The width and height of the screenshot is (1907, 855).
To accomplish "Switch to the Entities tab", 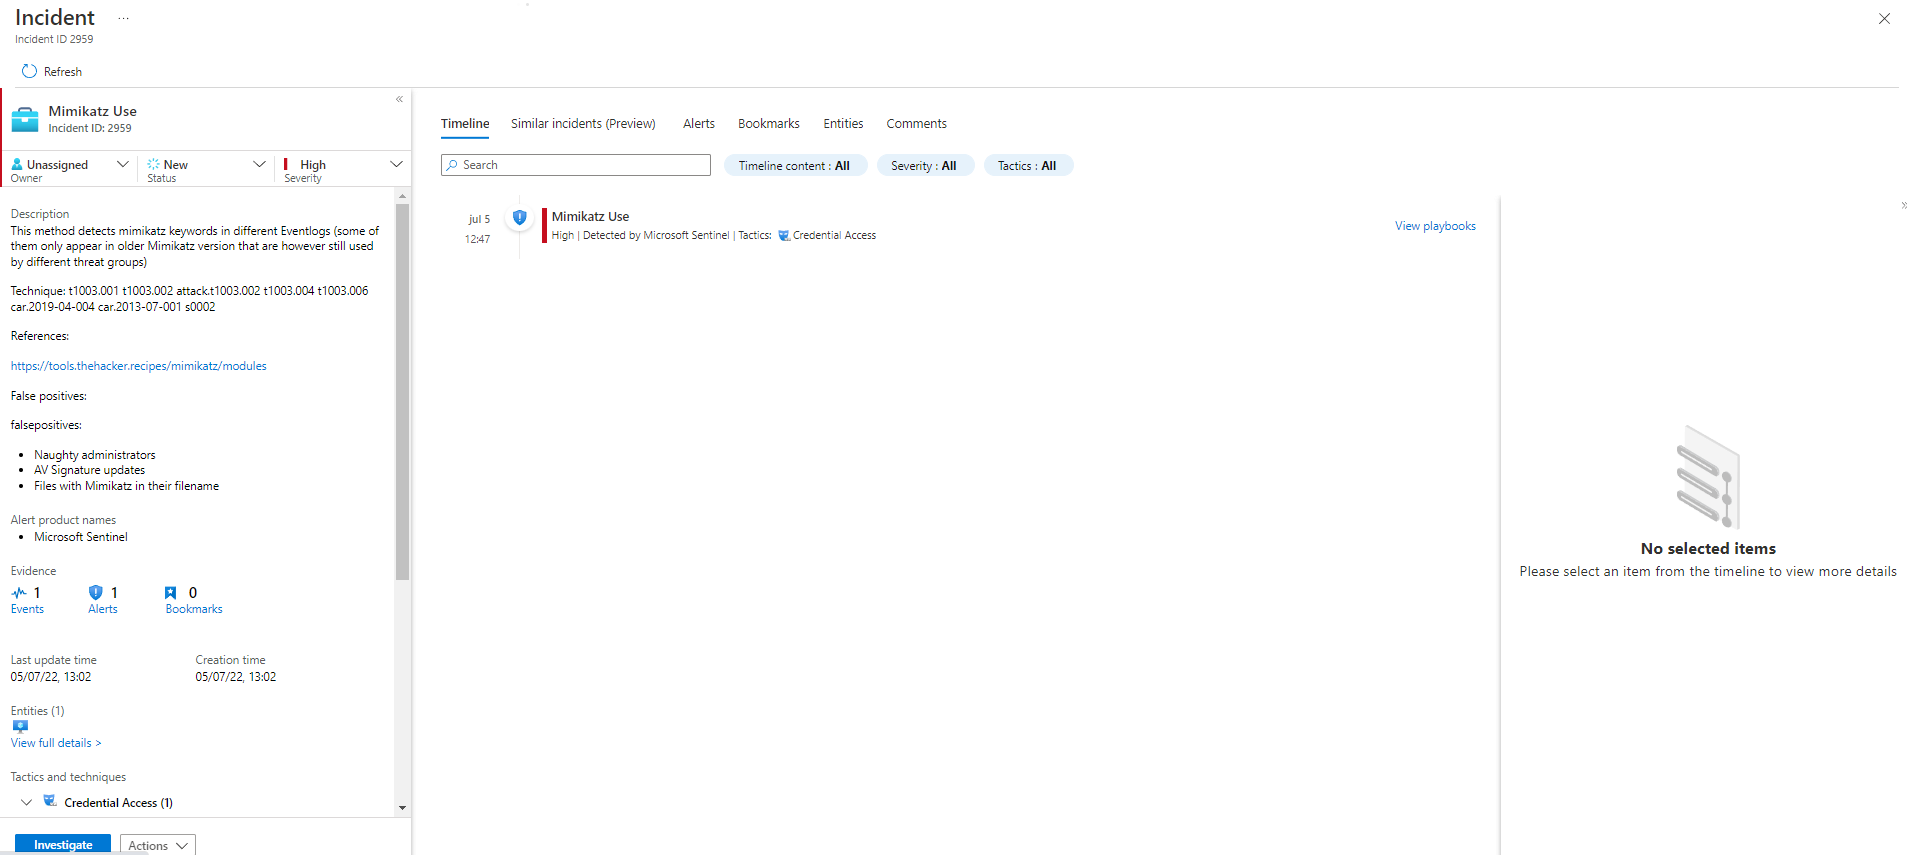I will (x=843, y=124).
